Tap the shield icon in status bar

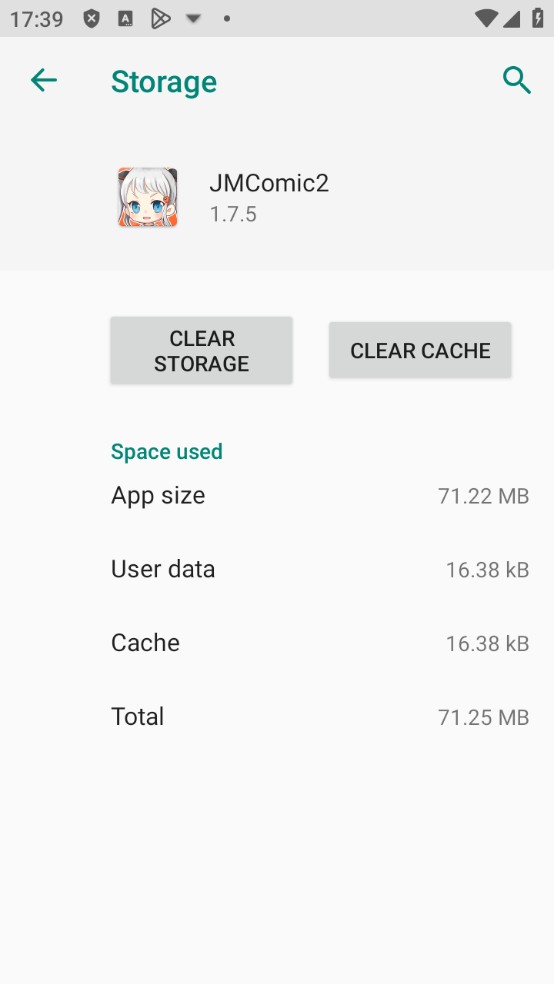[92, 19]
